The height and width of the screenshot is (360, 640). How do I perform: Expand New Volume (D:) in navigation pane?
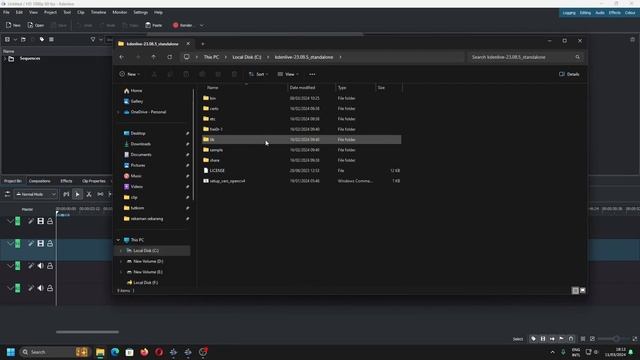pos(121,261)
